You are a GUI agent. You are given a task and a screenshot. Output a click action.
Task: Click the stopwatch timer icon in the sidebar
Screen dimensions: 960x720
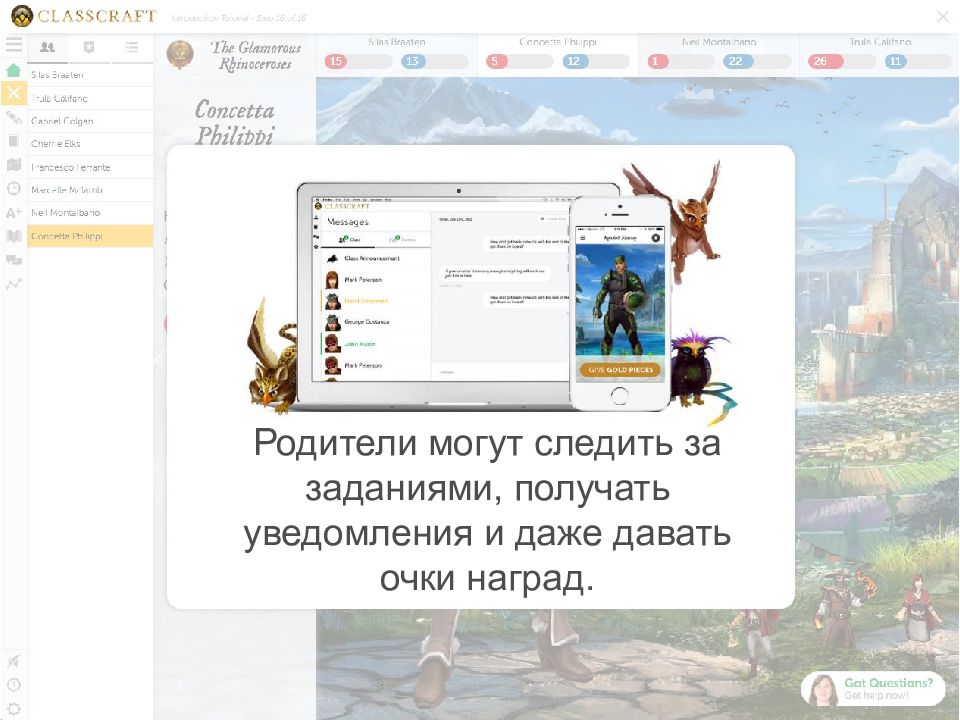(13, 189)
